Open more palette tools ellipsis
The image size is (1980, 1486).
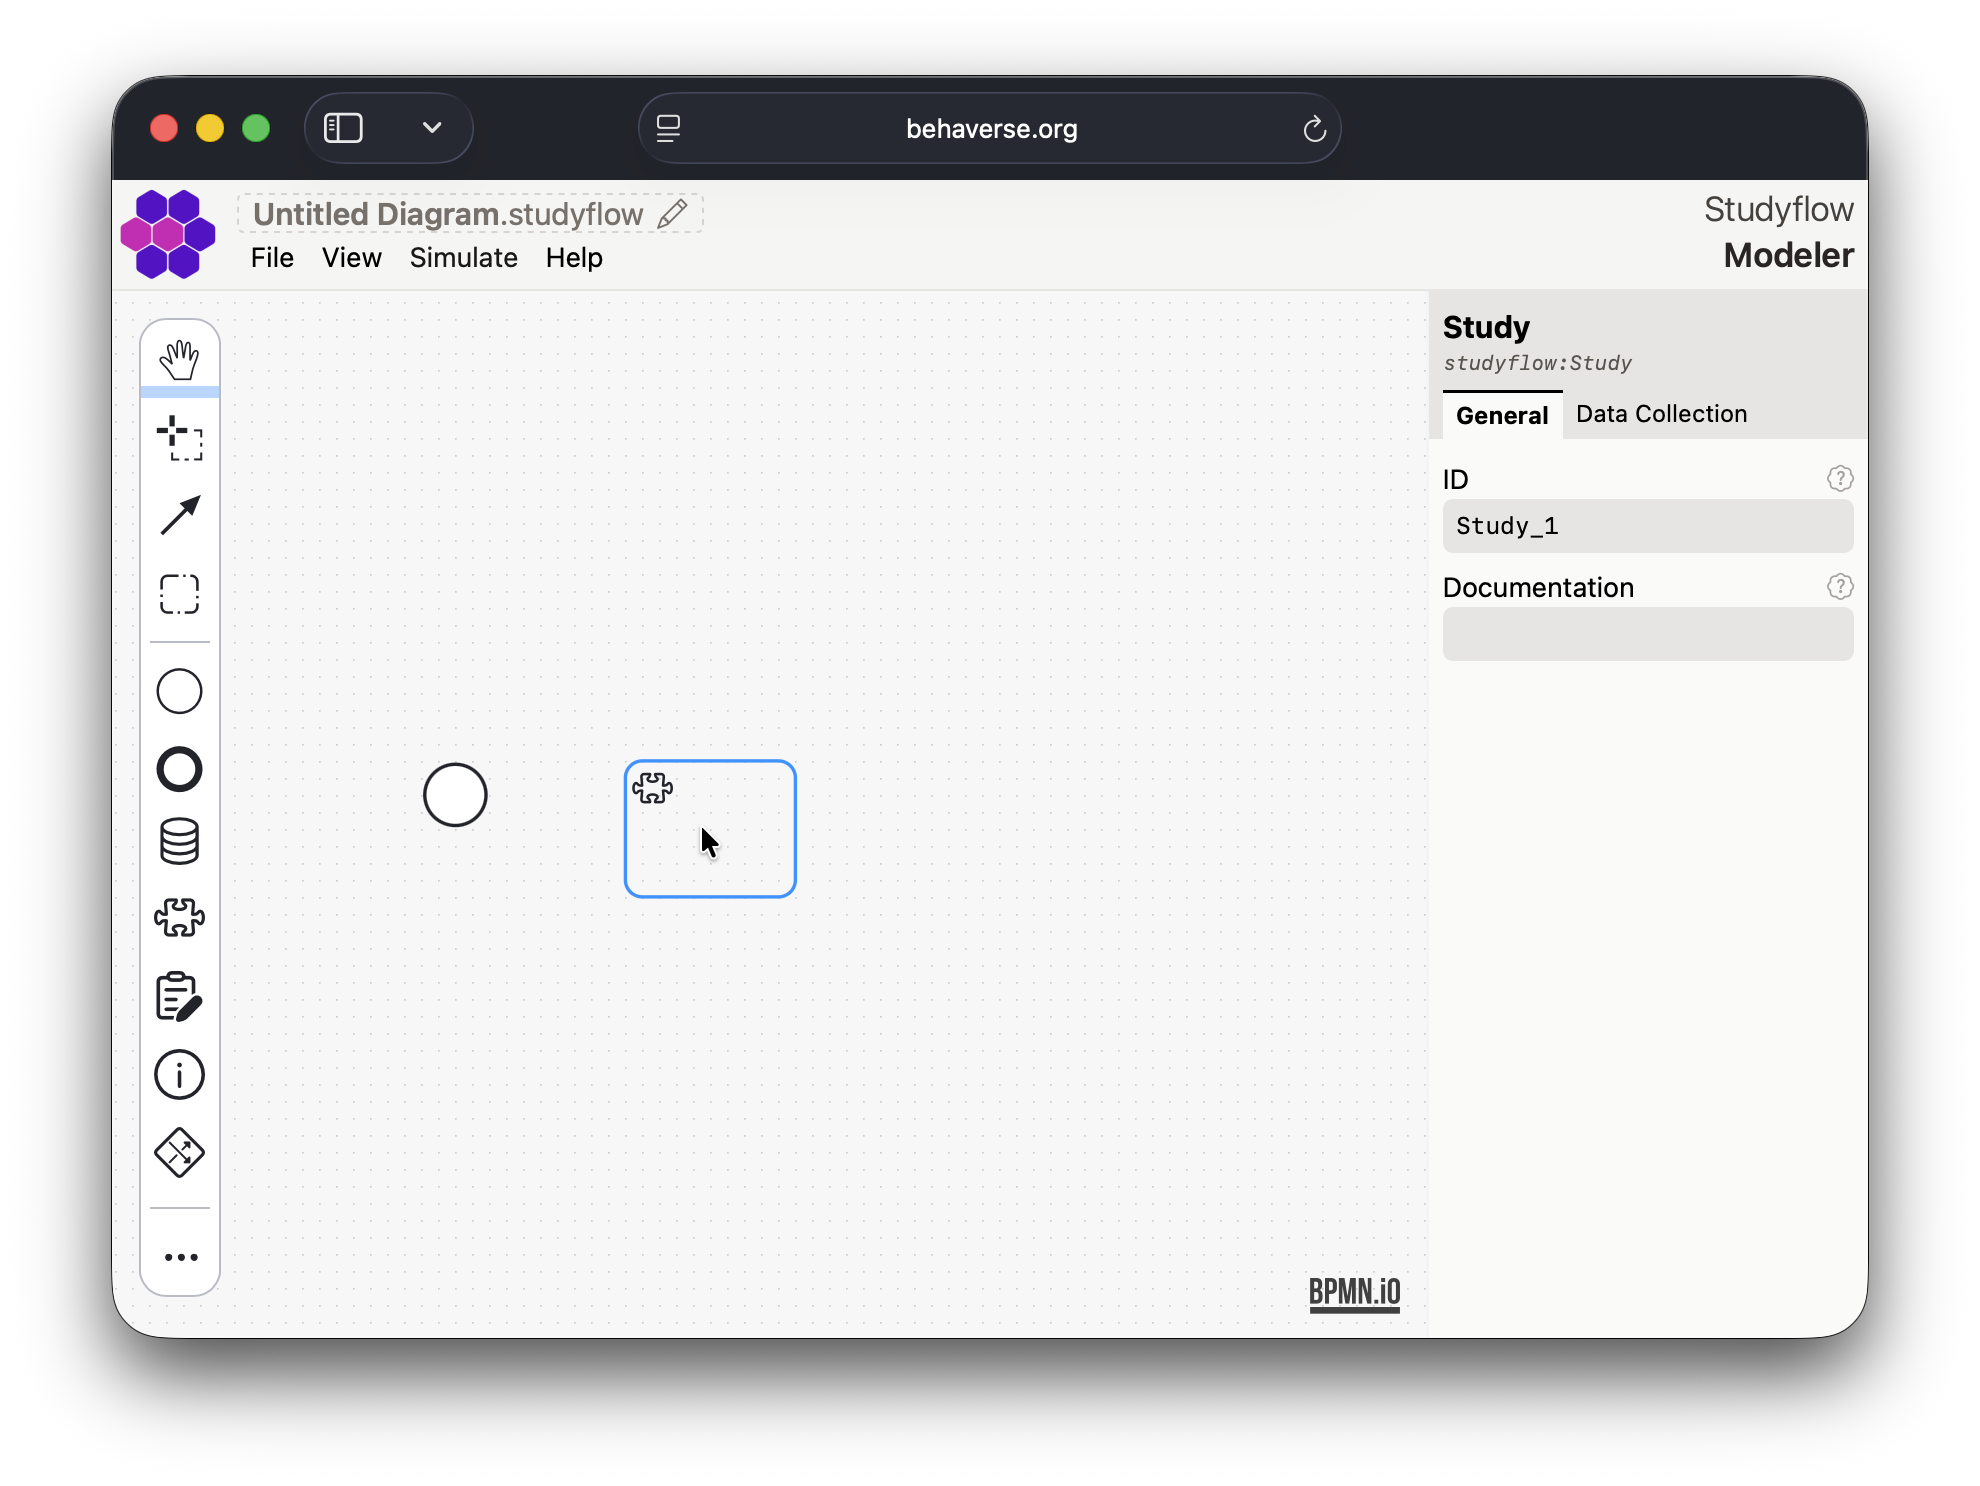(180, 1257)
